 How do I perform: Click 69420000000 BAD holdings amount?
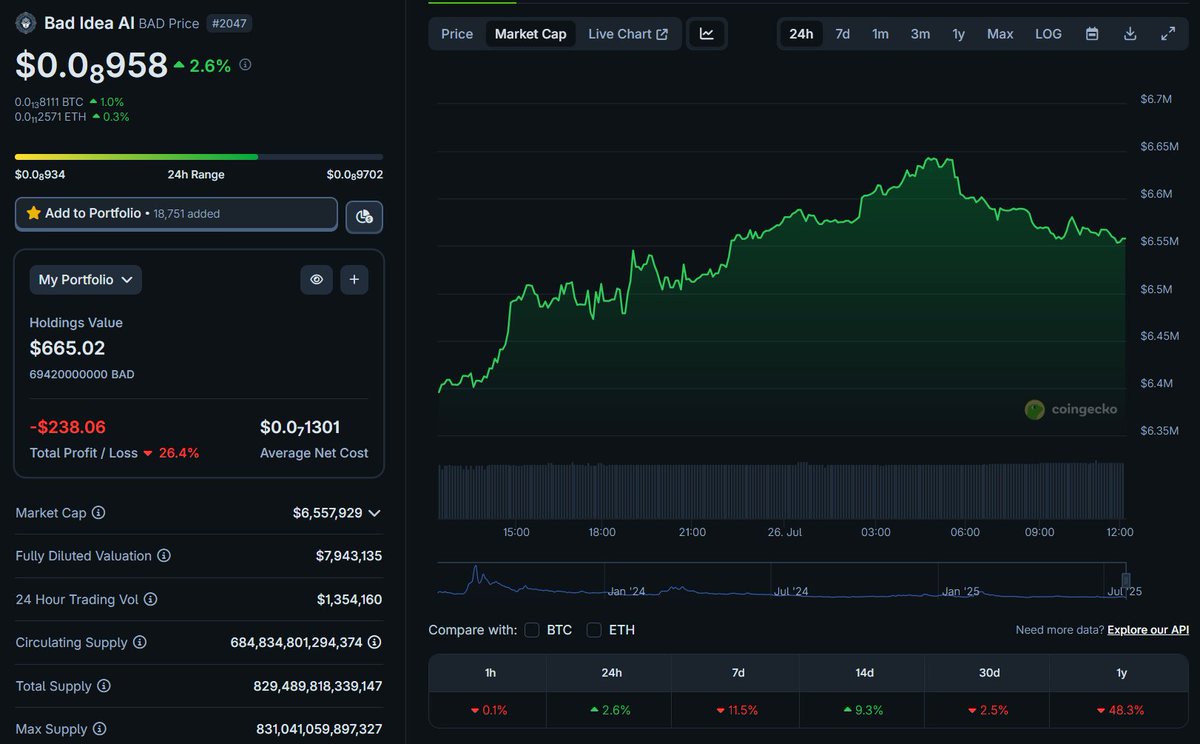(82, 374)
